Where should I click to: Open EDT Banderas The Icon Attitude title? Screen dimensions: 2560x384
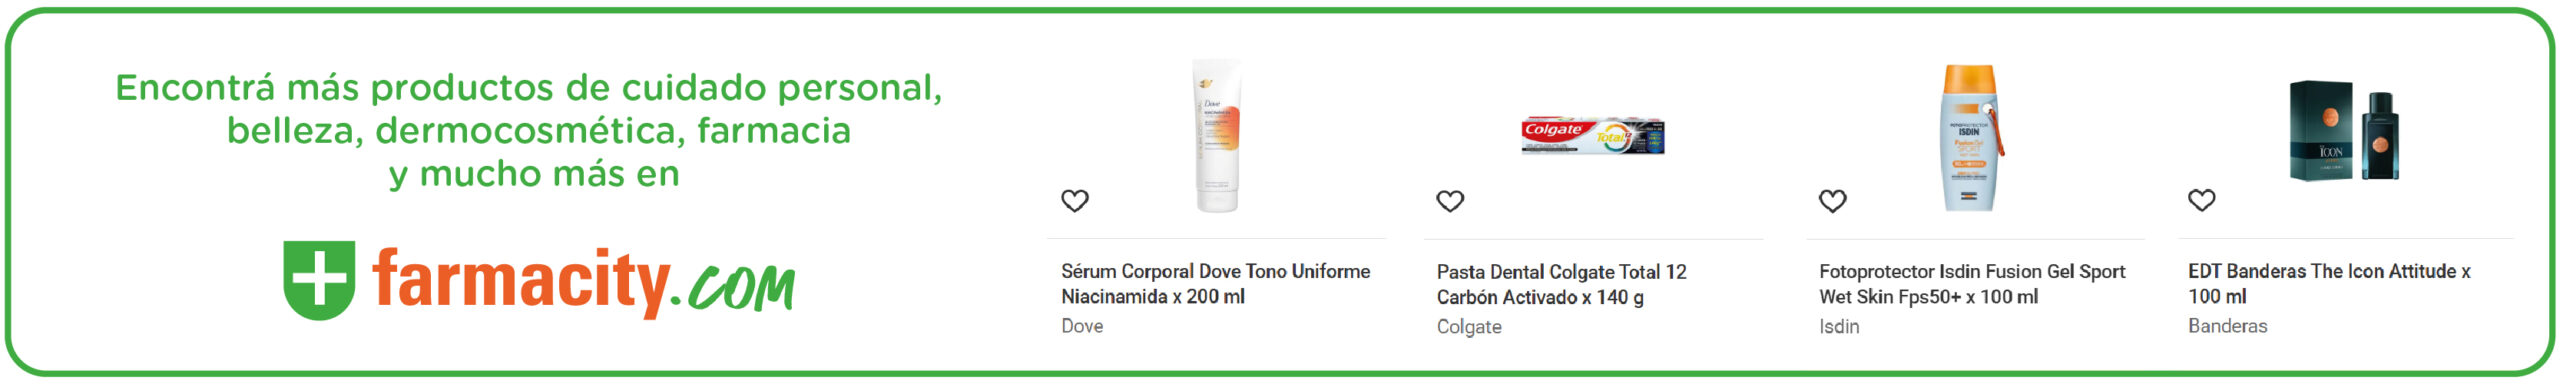(x=2329, y=284)
